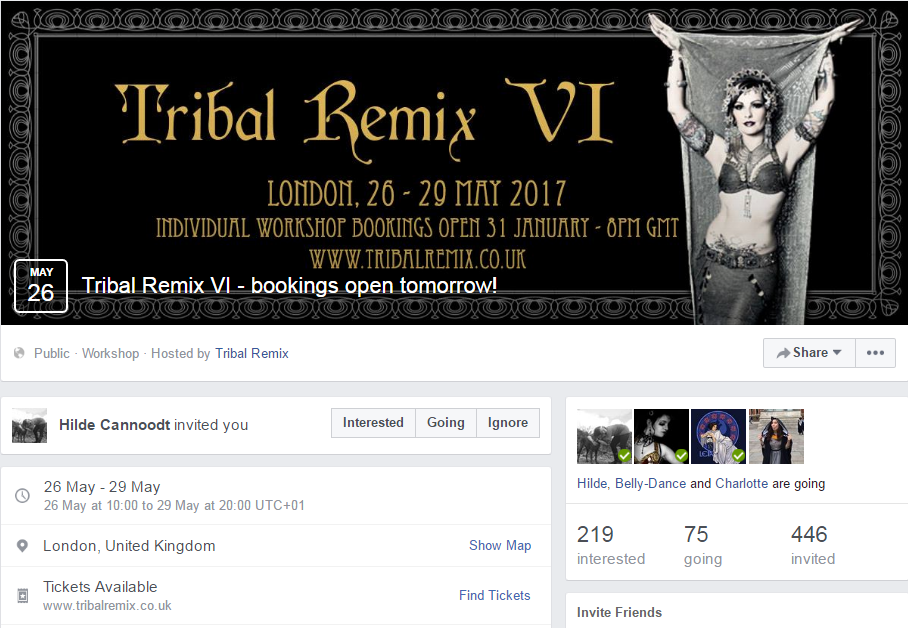
Task: Open the three-dots more options menu
Action: click(875, 353)
